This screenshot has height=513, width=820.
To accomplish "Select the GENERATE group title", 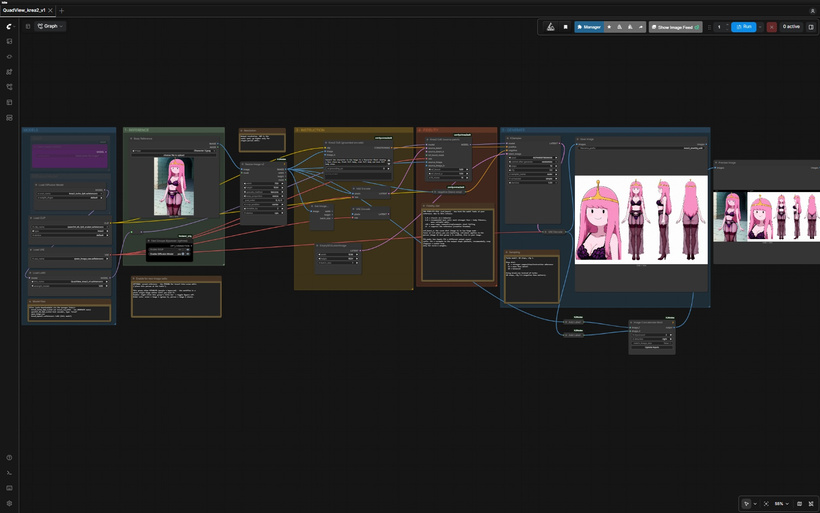I will click(514, 130).
